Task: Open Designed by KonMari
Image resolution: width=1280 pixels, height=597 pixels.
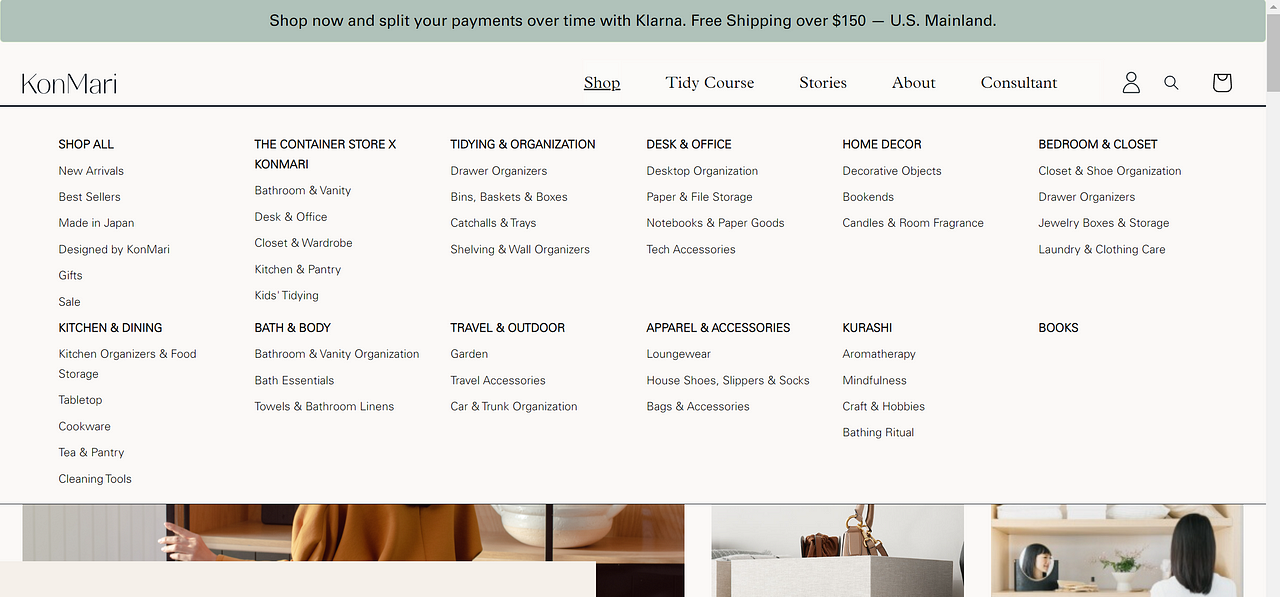Action: [x=114, y=249]
